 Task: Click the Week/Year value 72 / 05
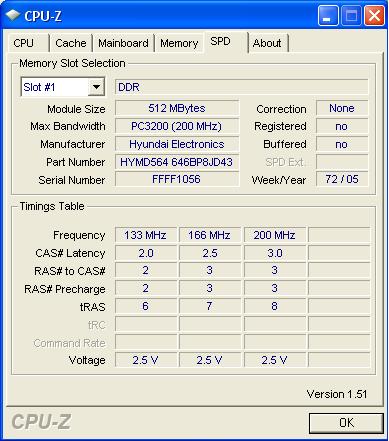pos(342,179)
